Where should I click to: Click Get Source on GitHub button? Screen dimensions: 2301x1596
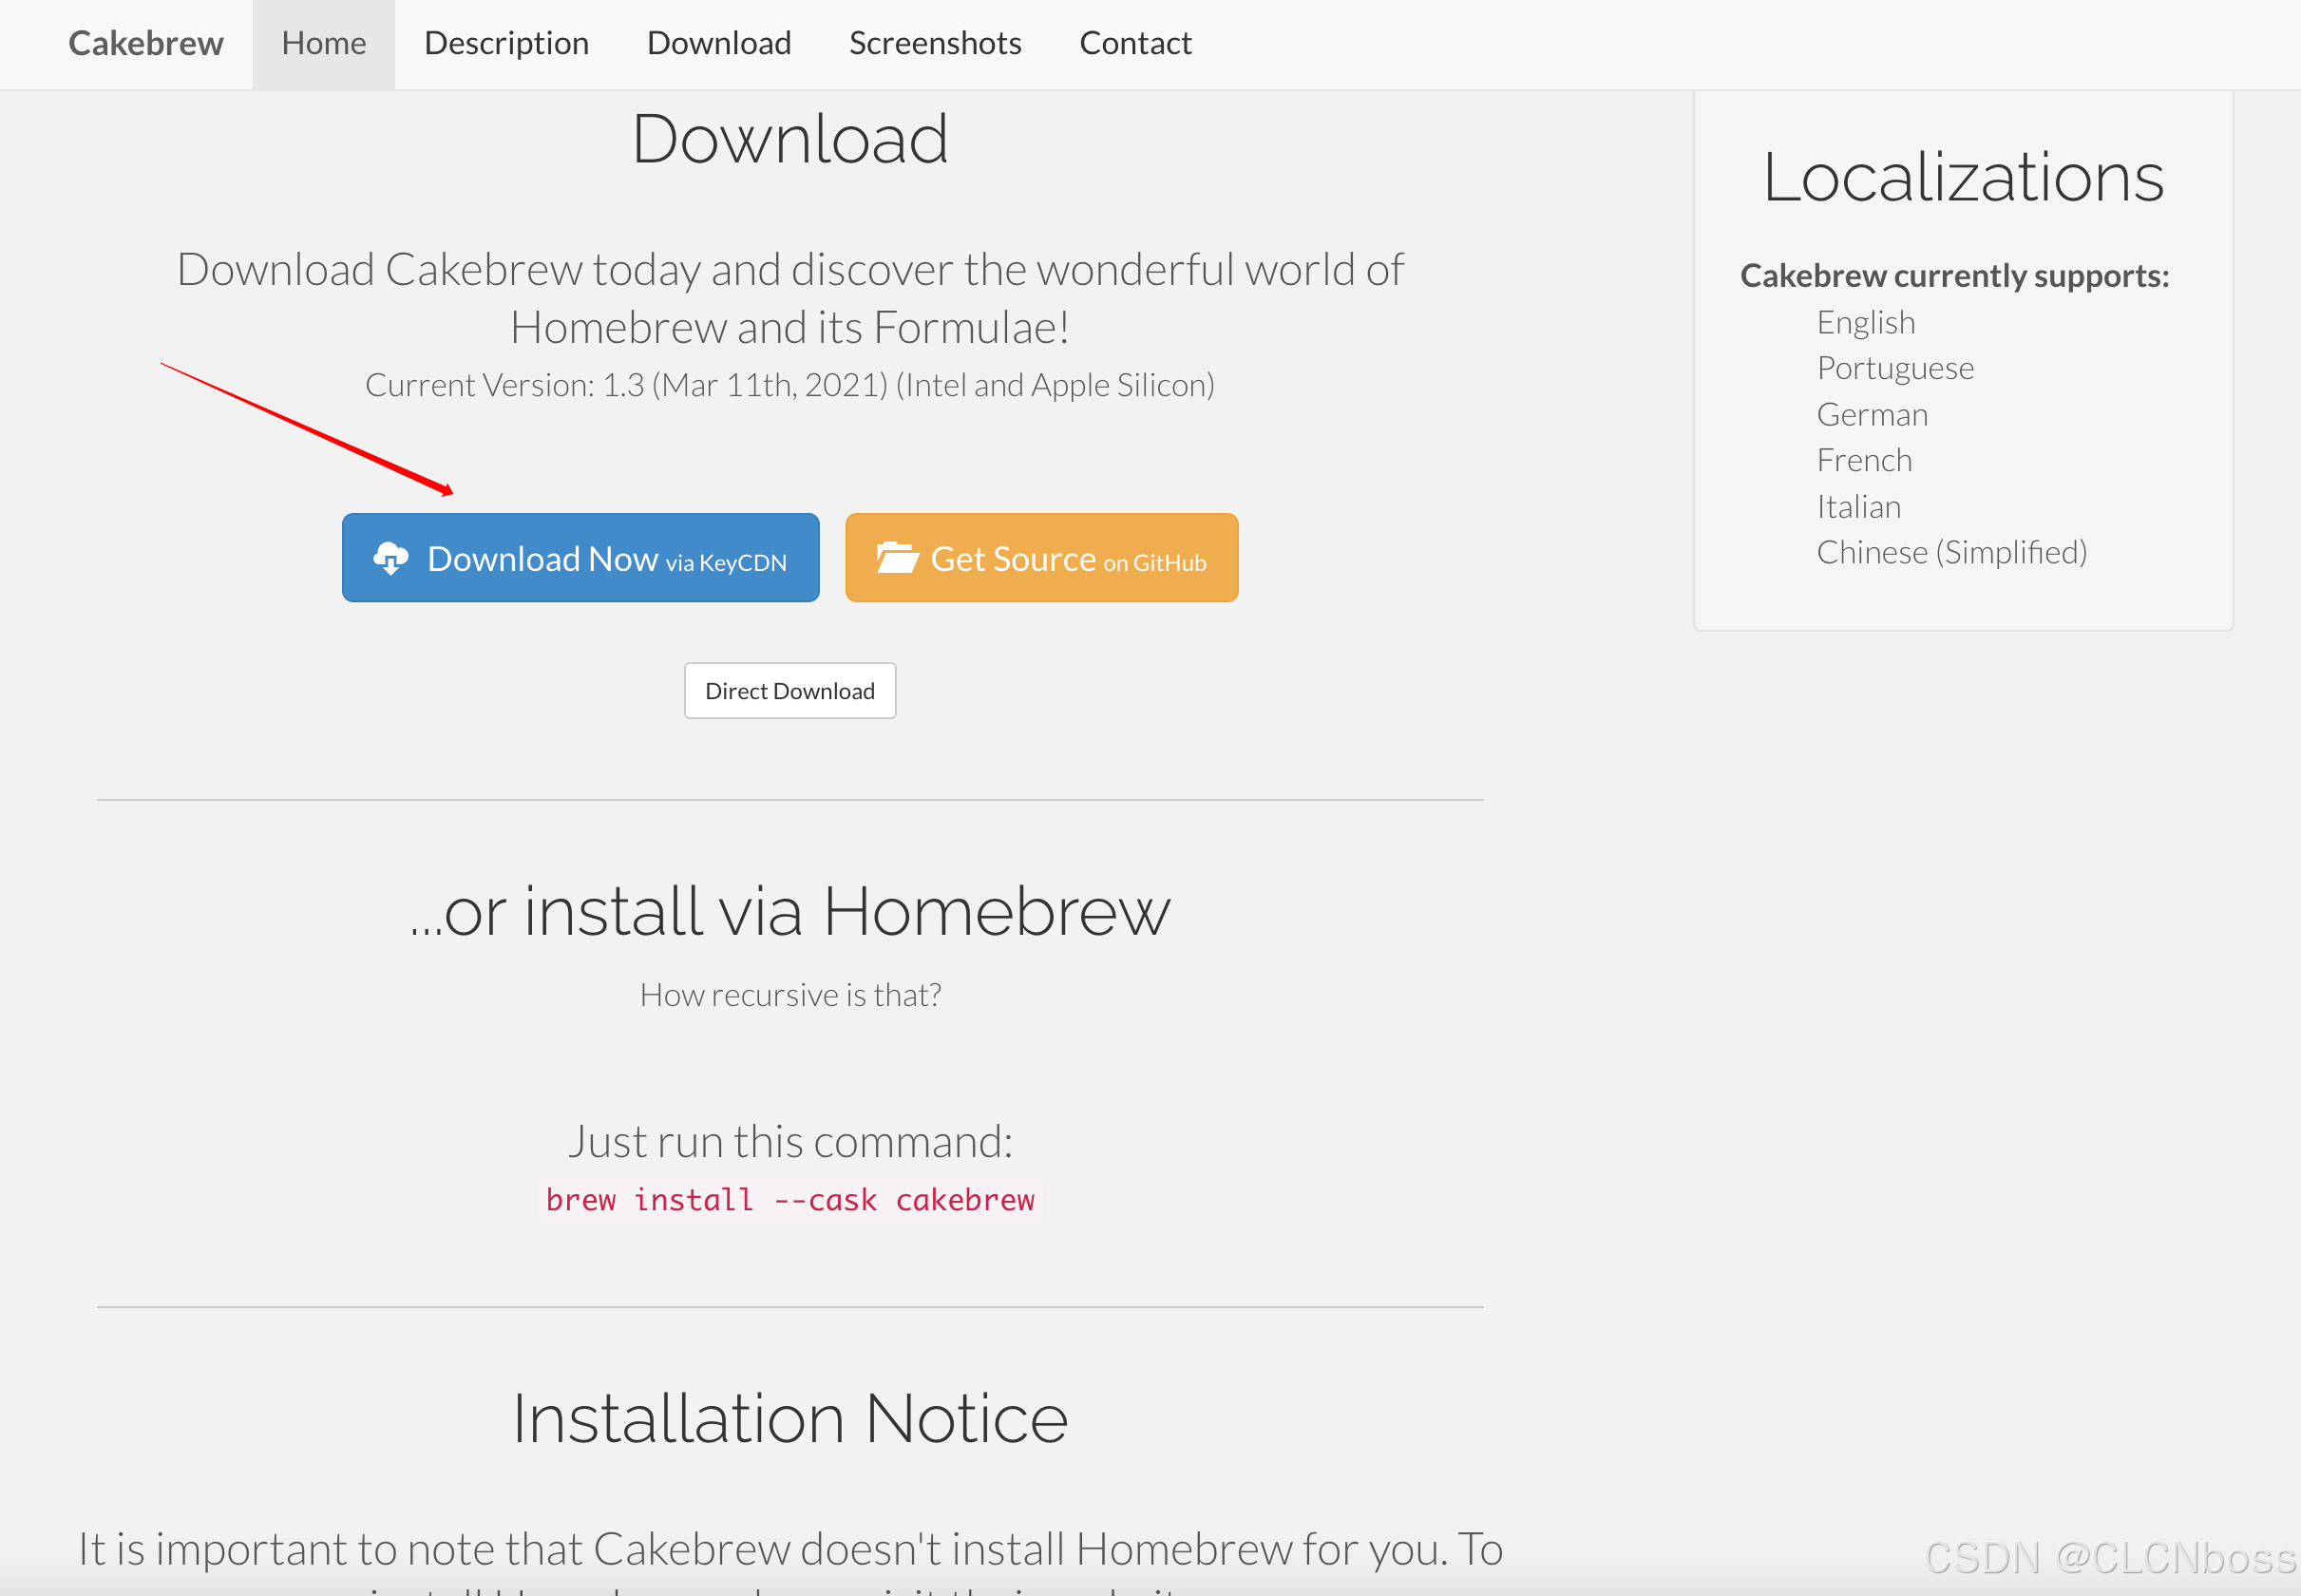1042,558
